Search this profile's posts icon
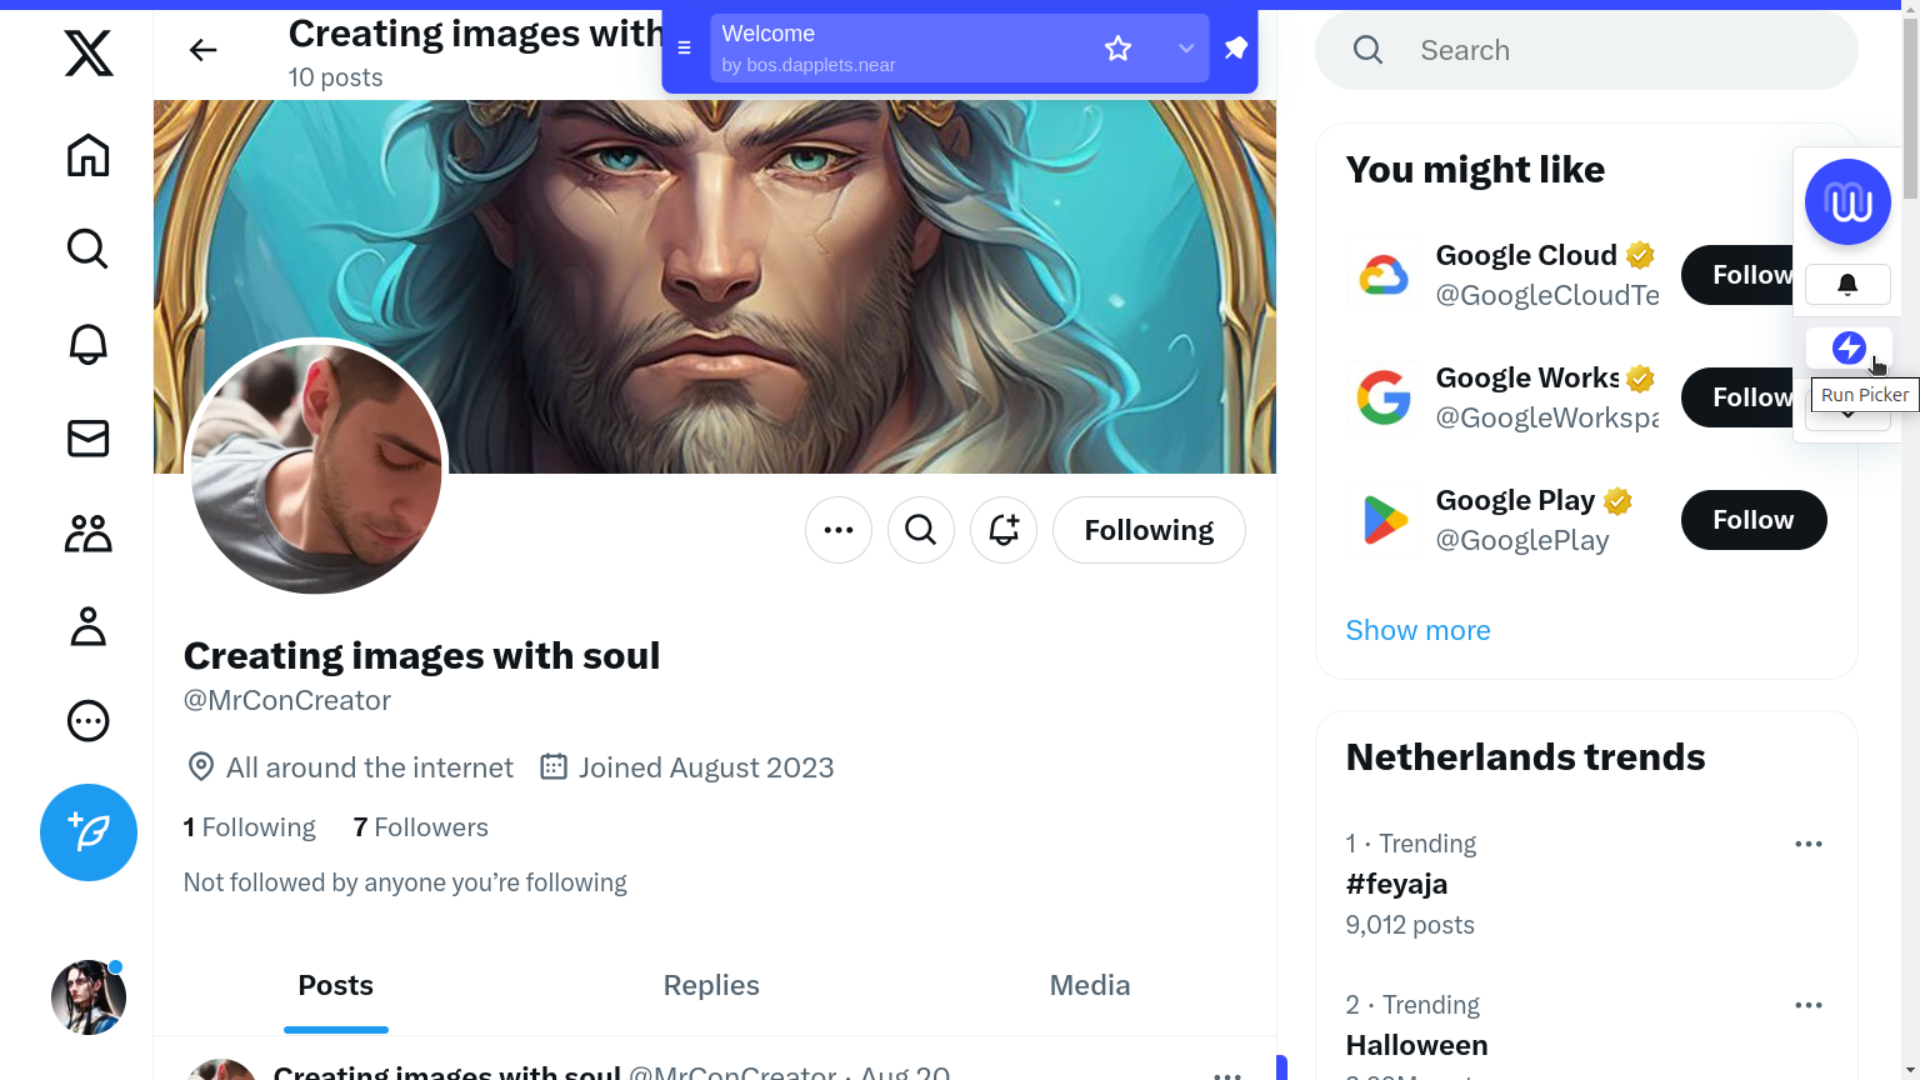This screenshot has width=1920, height=1080. point(920,530)
